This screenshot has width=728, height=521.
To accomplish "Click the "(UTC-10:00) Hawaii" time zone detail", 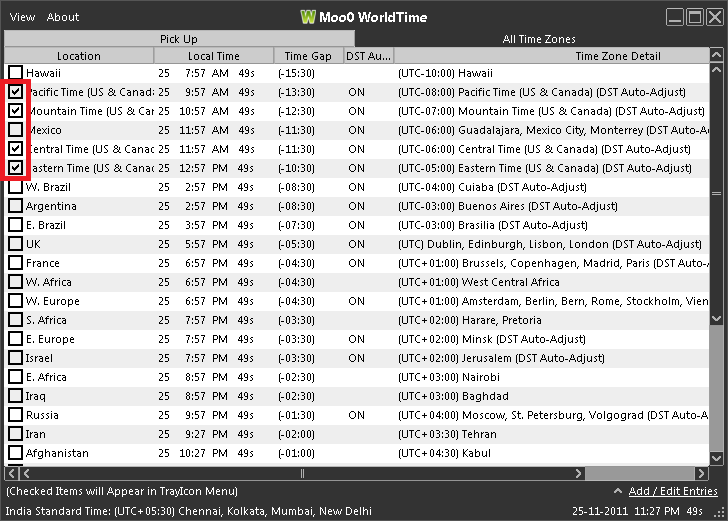I will [445, 73].
